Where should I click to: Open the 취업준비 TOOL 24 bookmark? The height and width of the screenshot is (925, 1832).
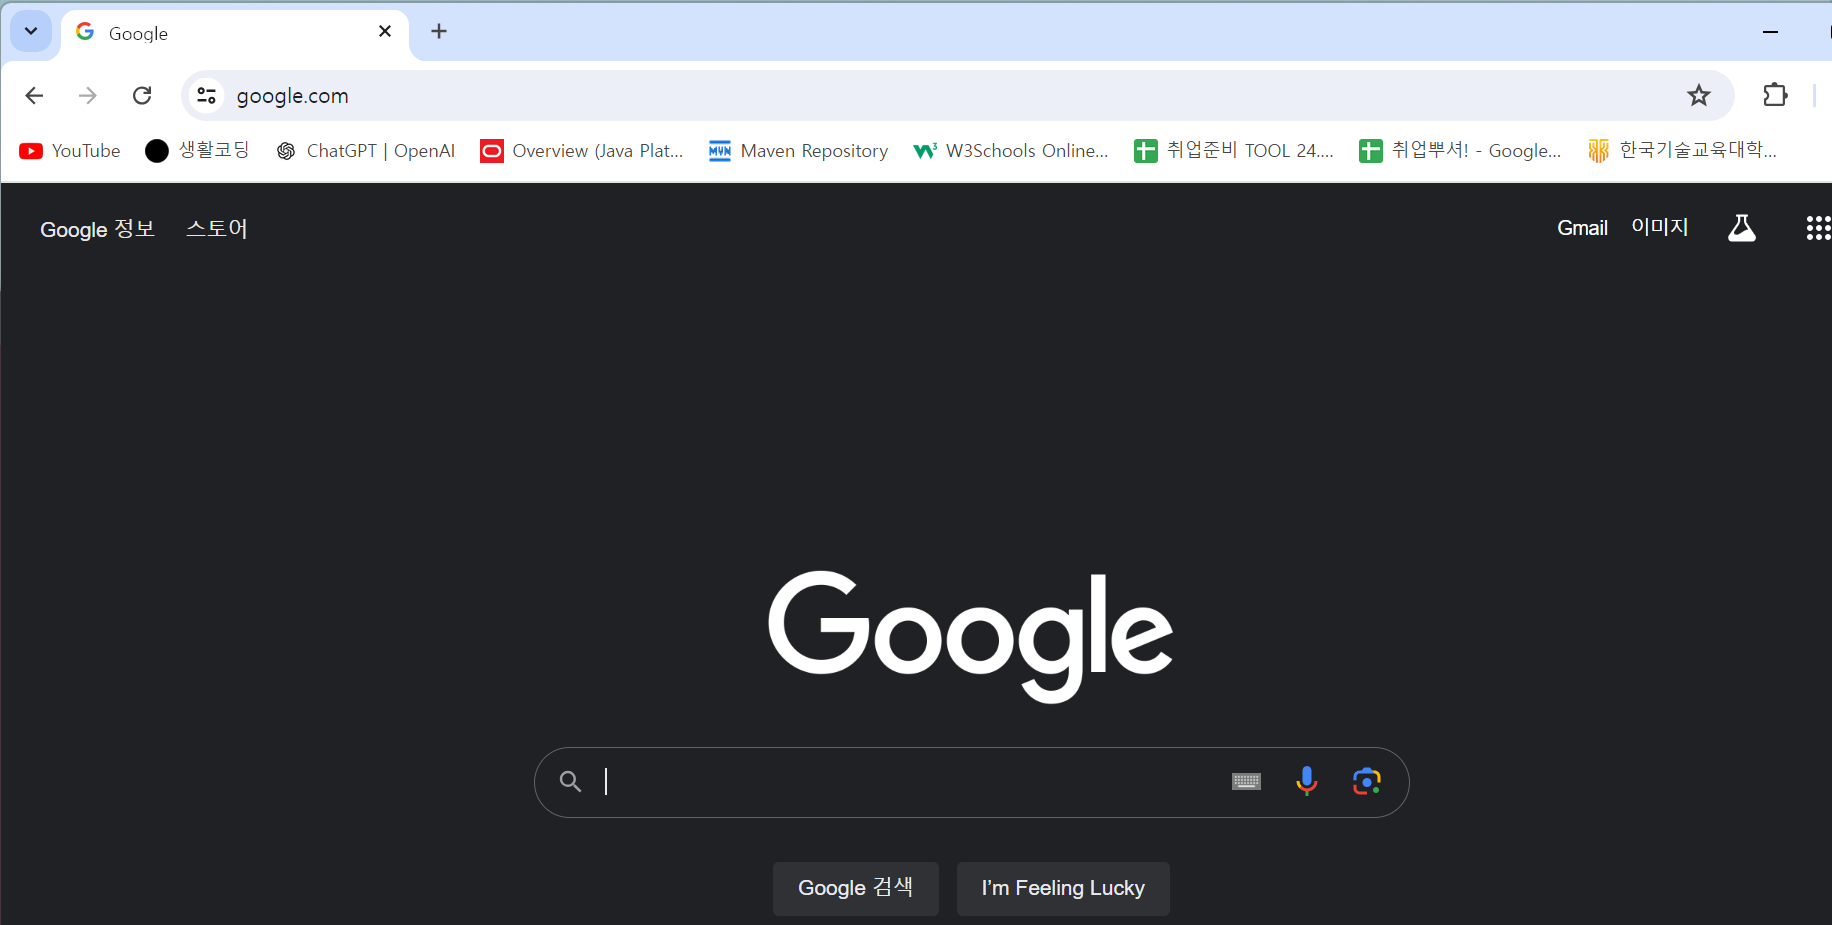[1234, 151]
